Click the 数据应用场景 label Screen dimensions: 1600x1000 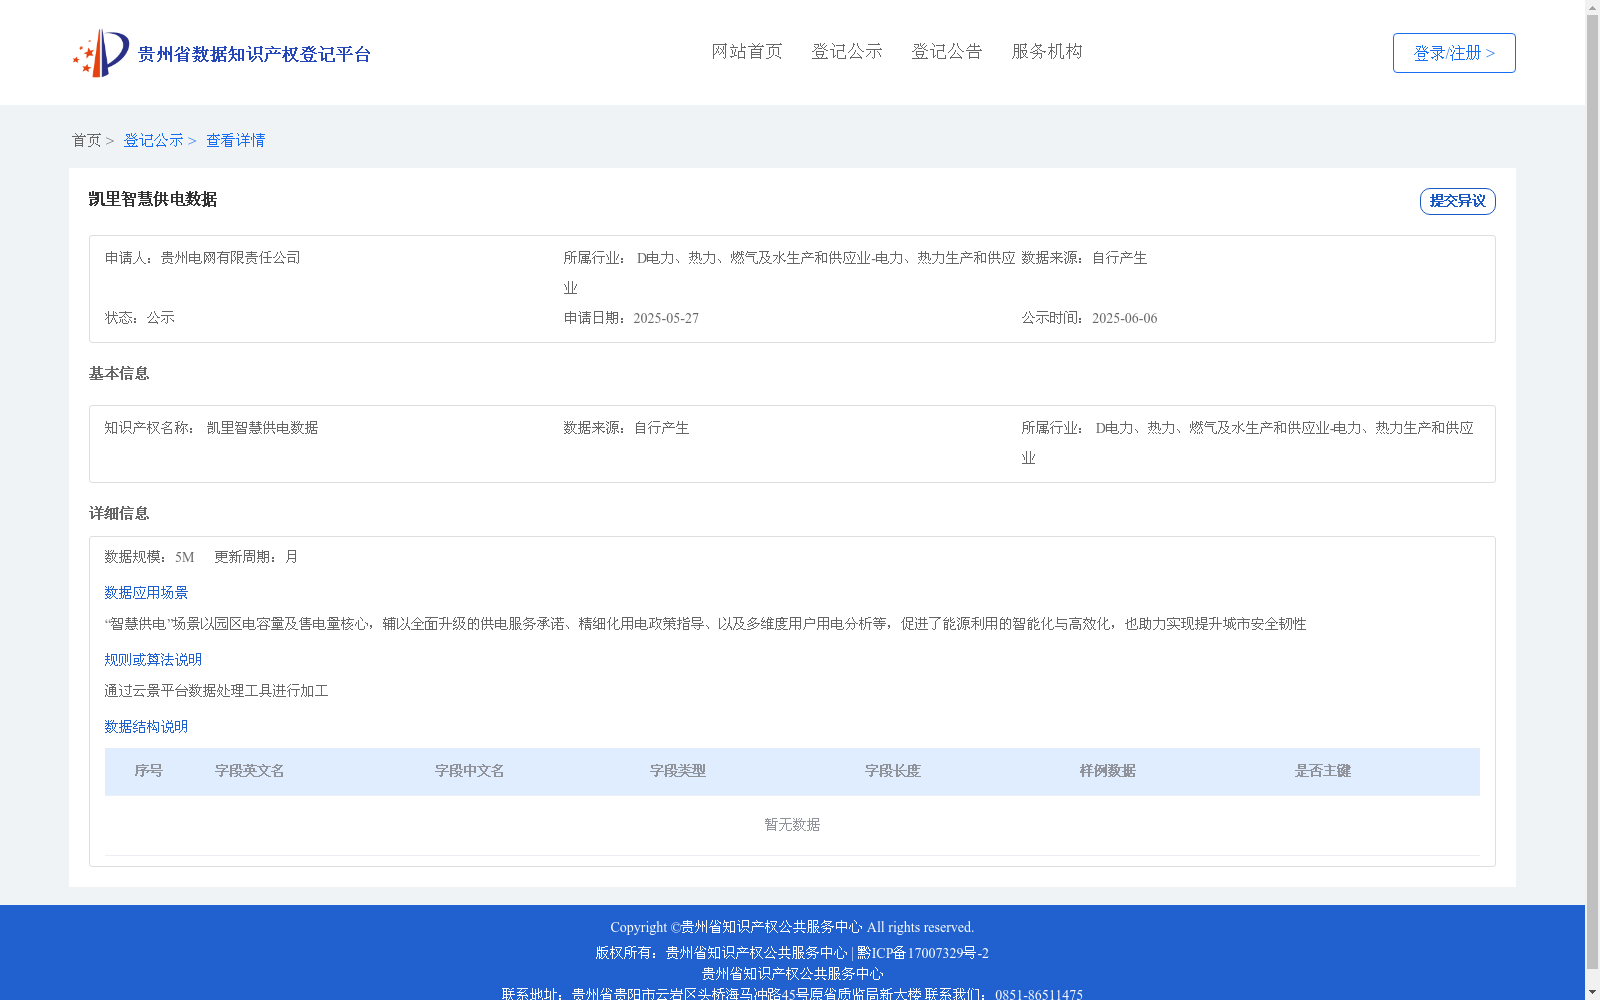click(x=146, y=593)
